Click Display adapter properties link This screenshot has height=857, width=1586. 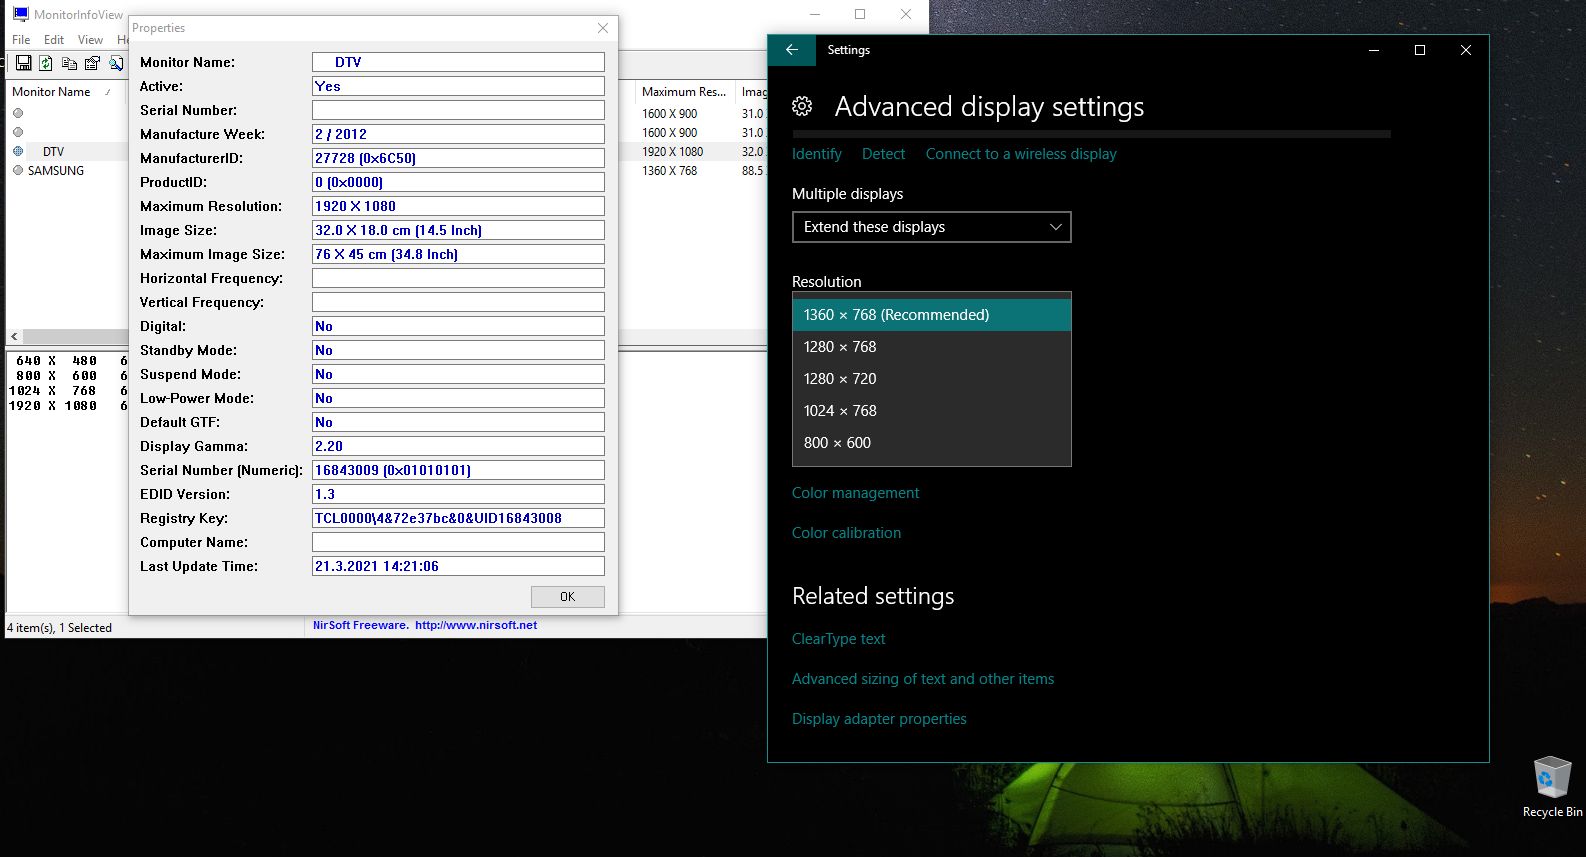(x=879, y=719)
